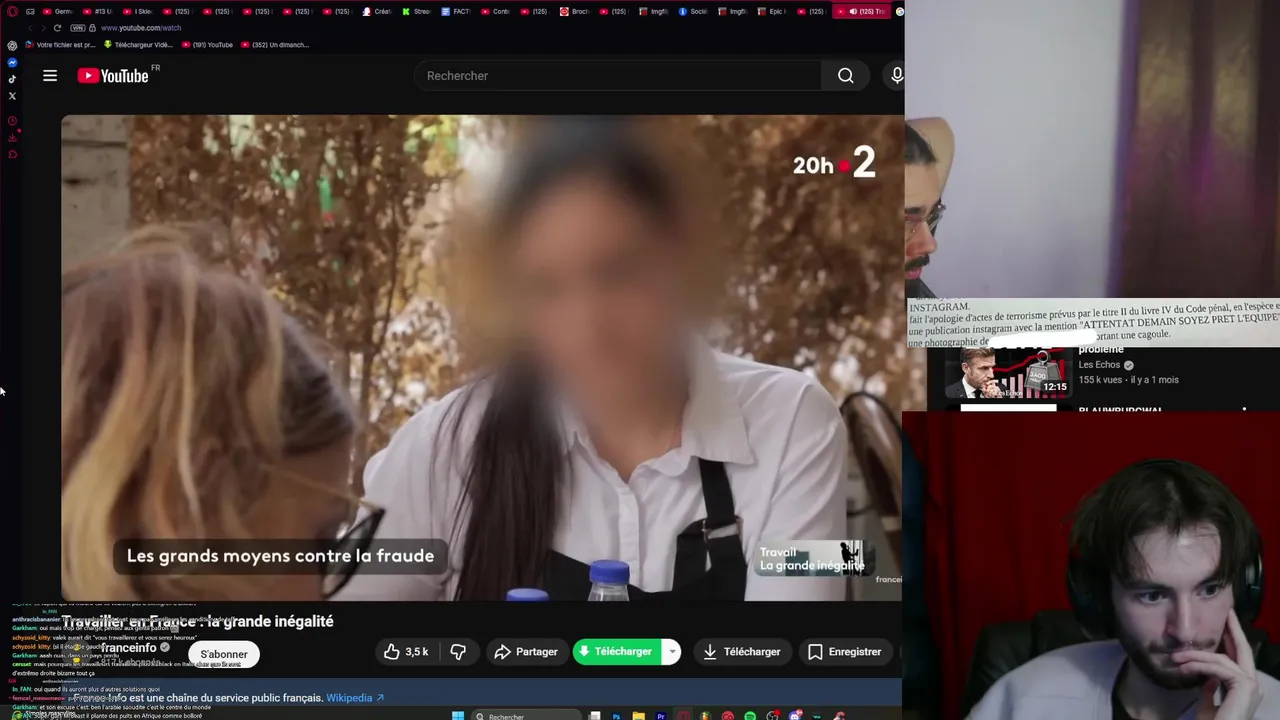The image size is (1280, 720).
Task: Save the video with Enregistrer
Action: [x=845, y=652]
